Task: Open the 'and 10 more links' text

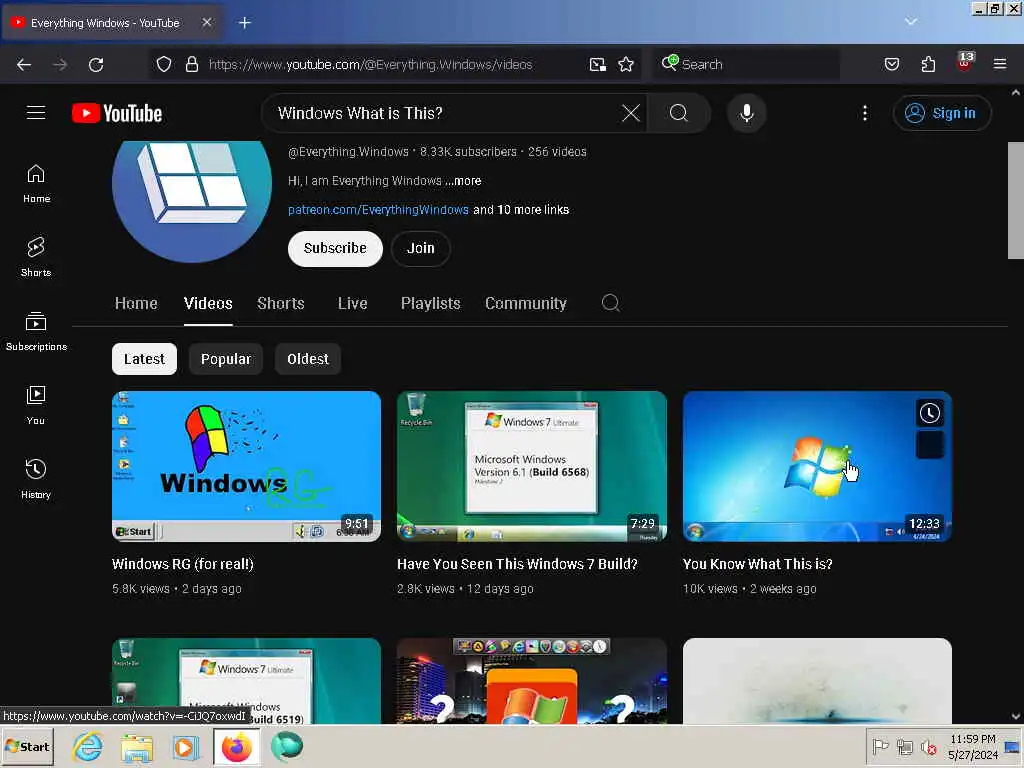Action: tap(521, 210)
